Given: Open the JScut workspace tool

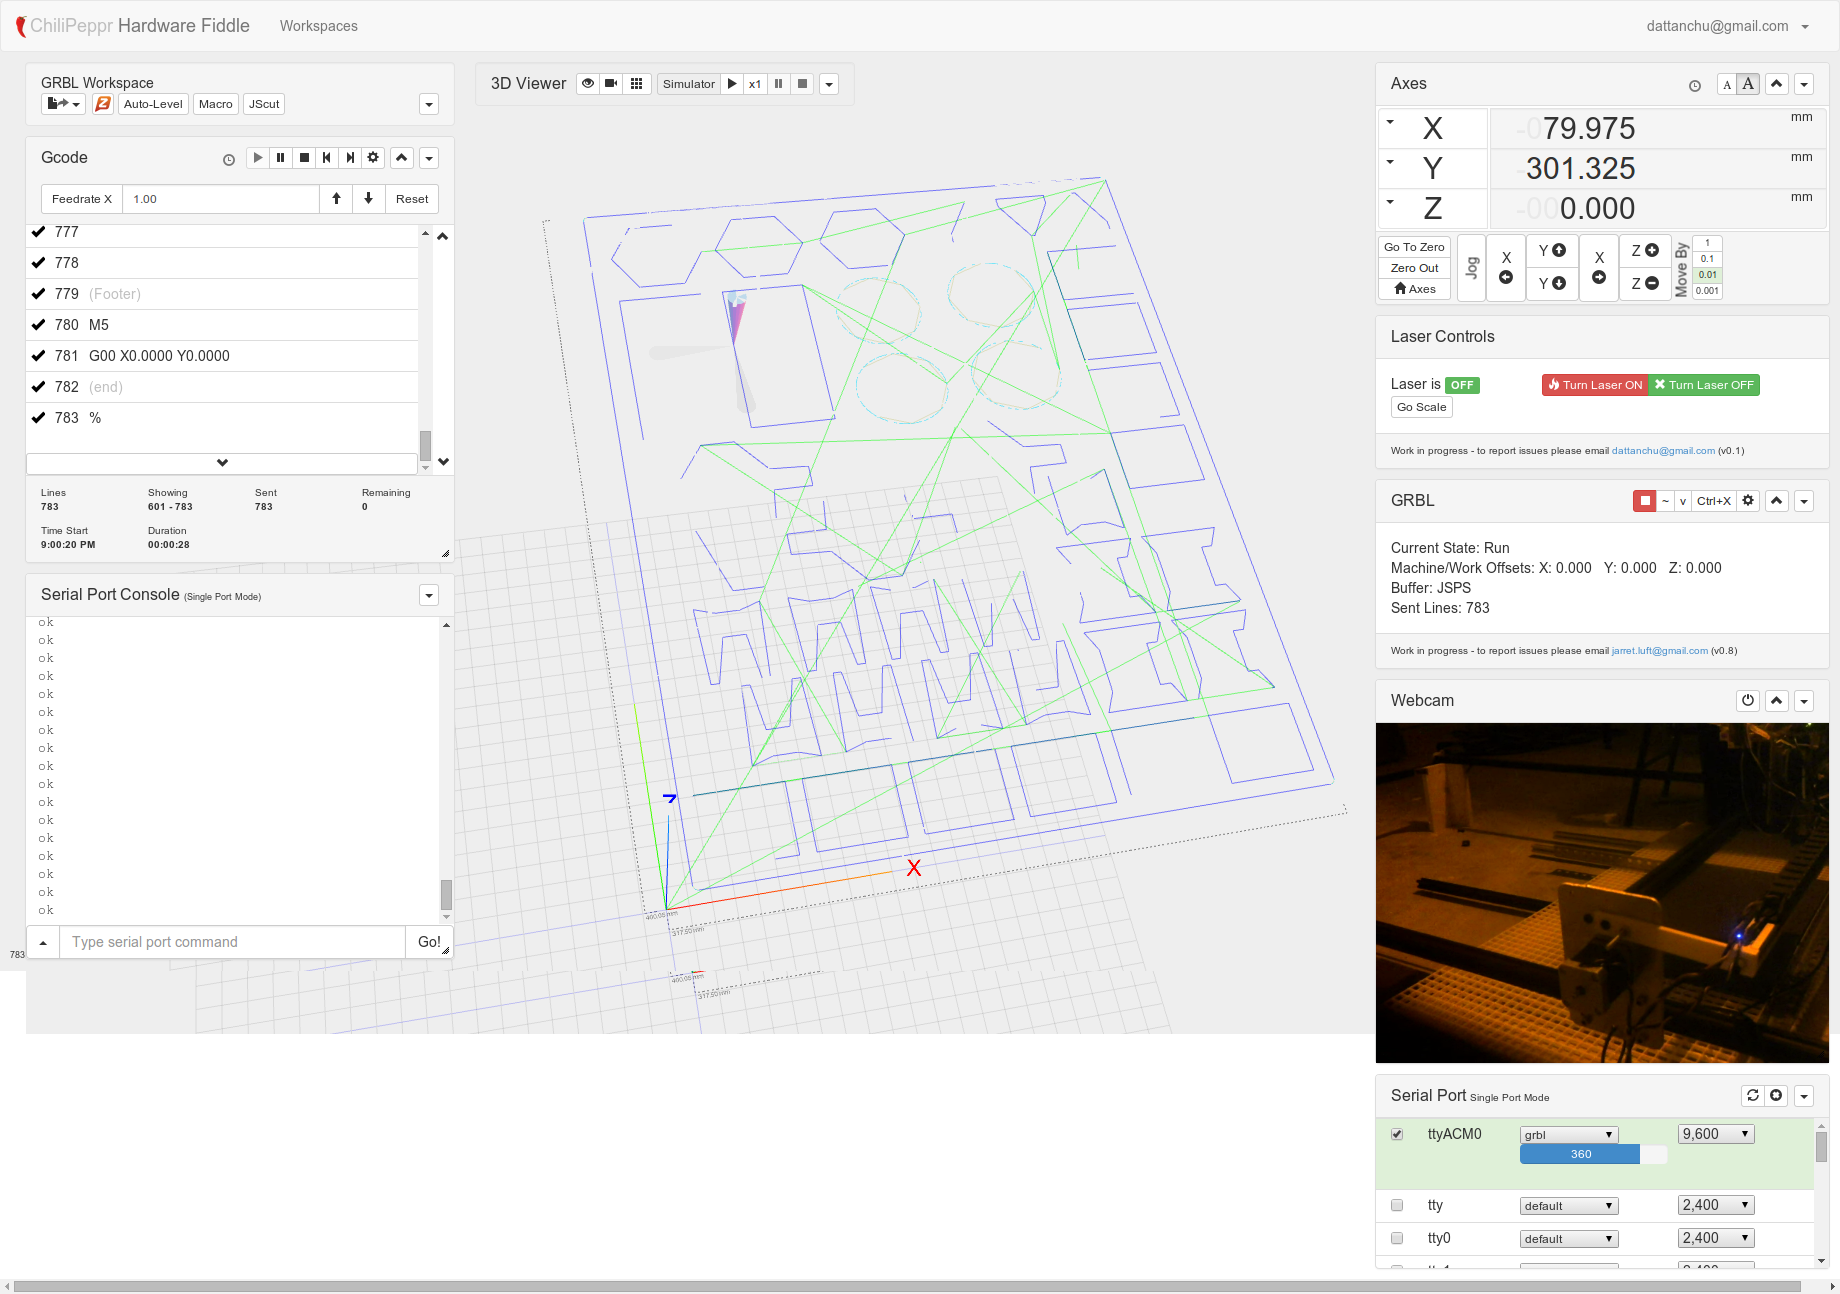Looking at the screenshot, I should [x=264, y=104].
